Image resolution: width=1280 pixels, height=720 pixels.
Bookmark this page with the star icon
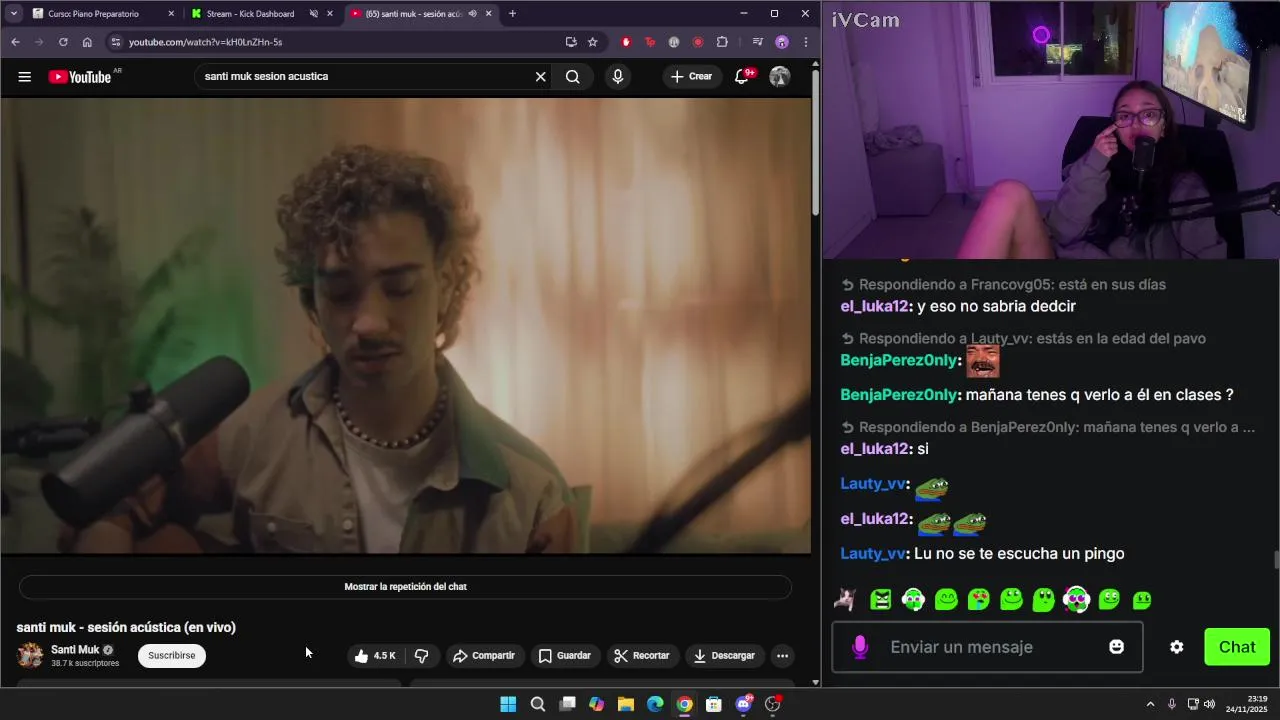593,42
